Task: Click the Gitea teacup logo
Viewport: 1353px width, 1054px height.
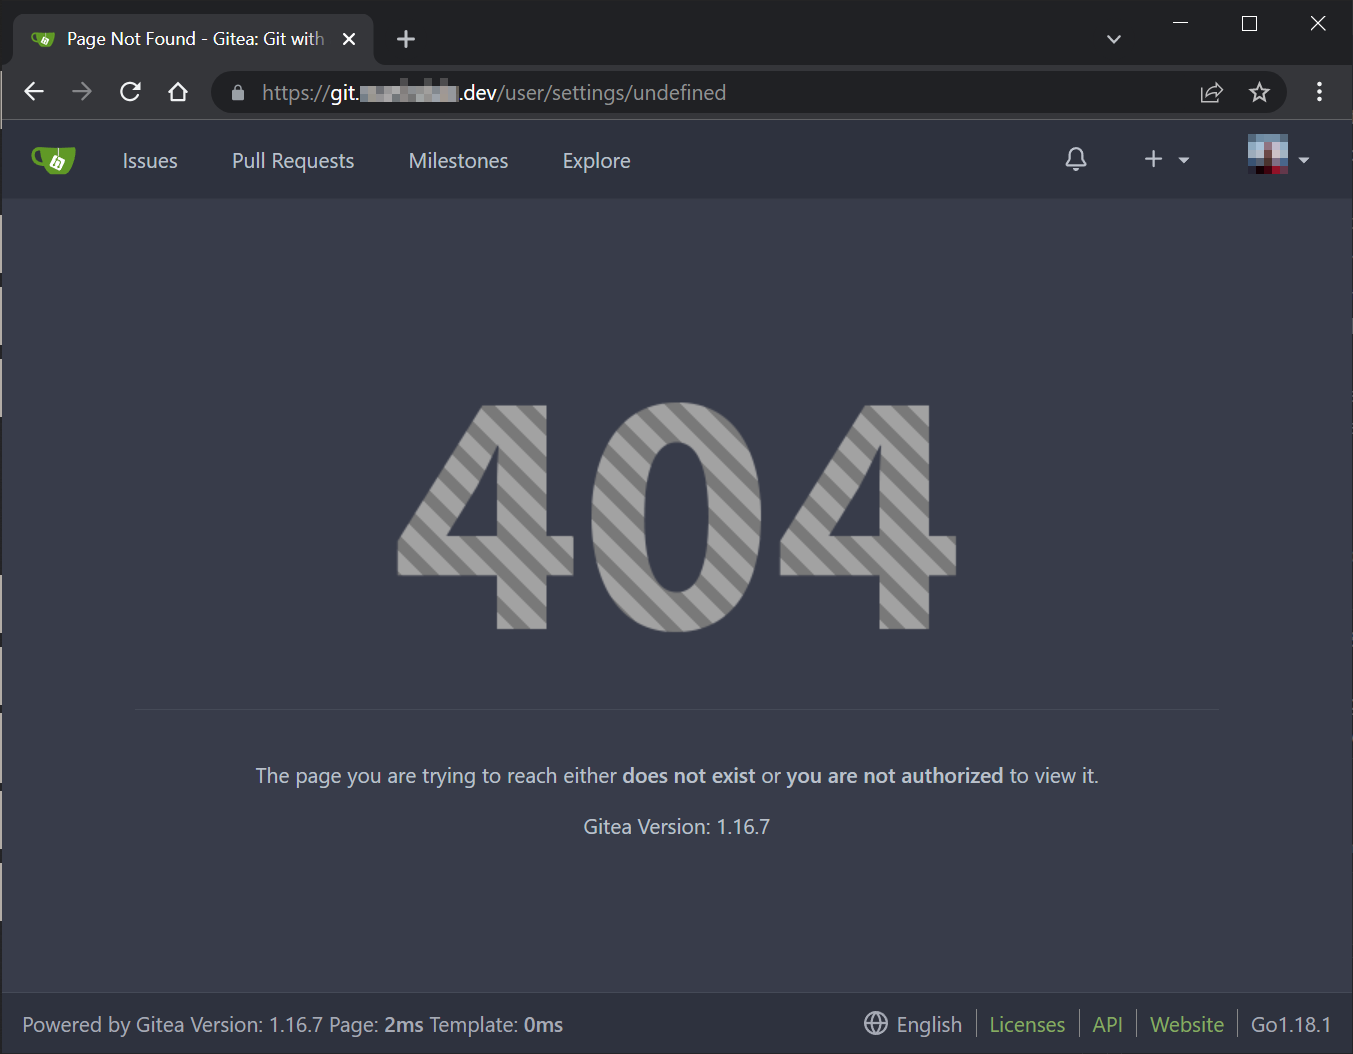Action: coord(53,159)
